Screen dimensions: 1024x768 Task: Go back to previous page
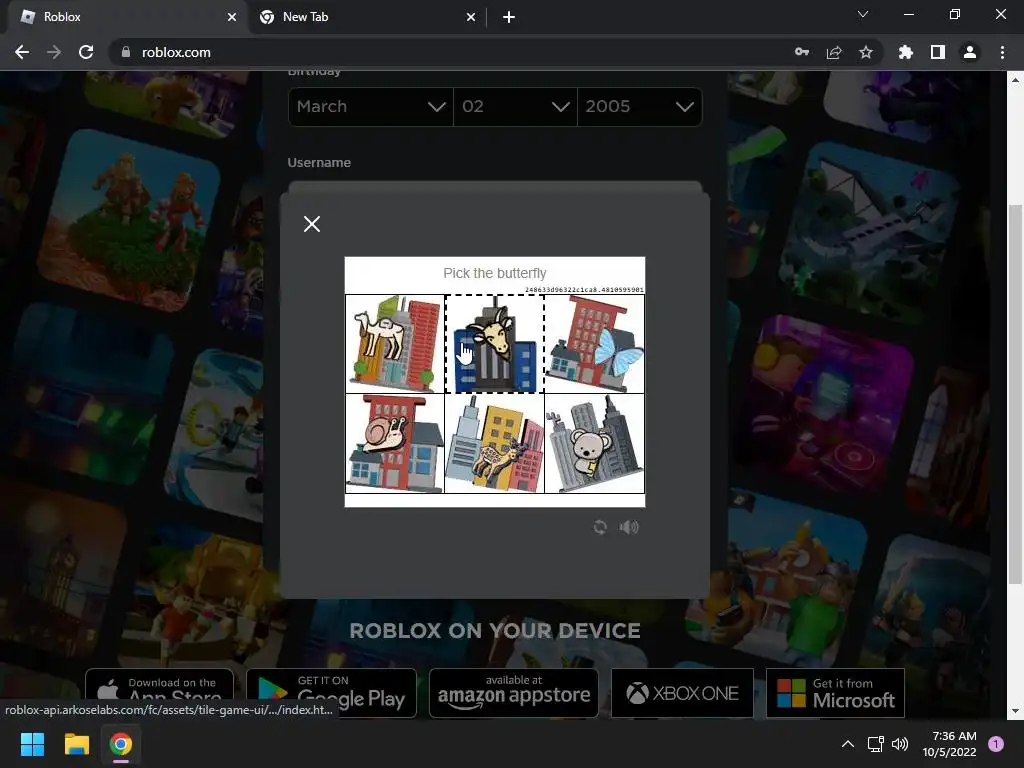22,52
